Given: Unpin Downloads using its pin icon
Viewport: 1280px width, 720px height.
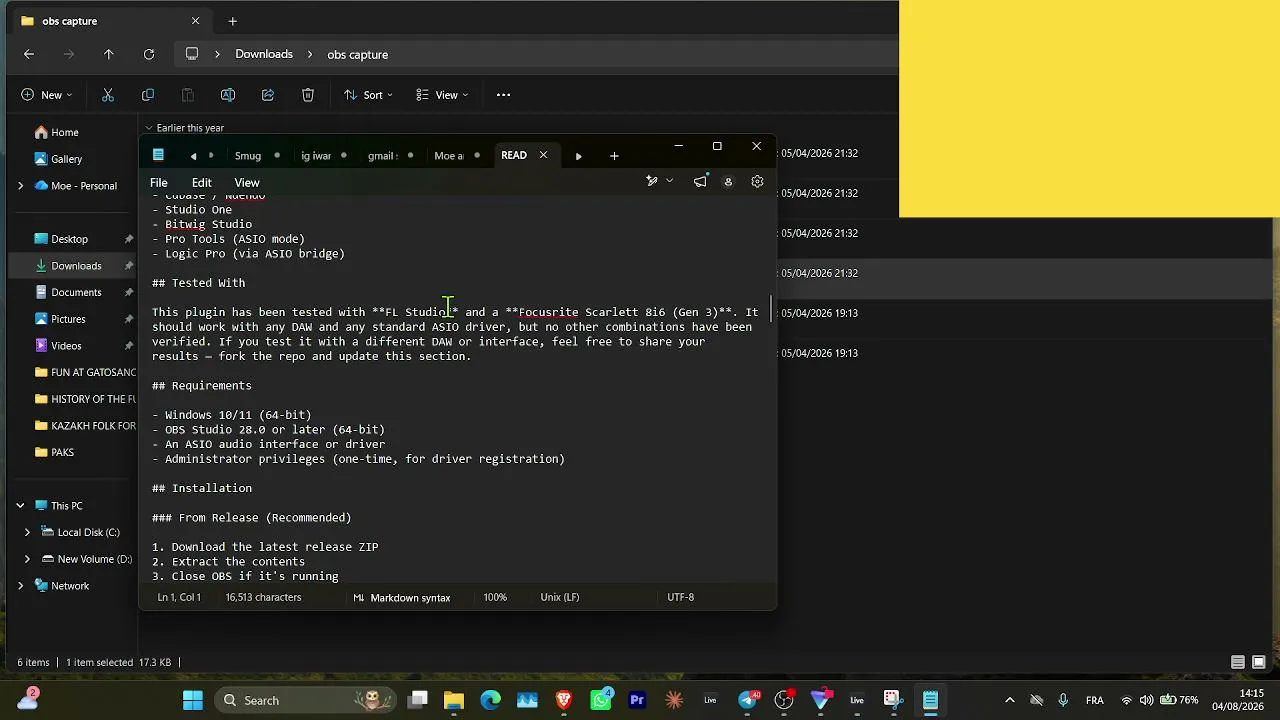Looking at the screenshot, I should click(129, 266).
